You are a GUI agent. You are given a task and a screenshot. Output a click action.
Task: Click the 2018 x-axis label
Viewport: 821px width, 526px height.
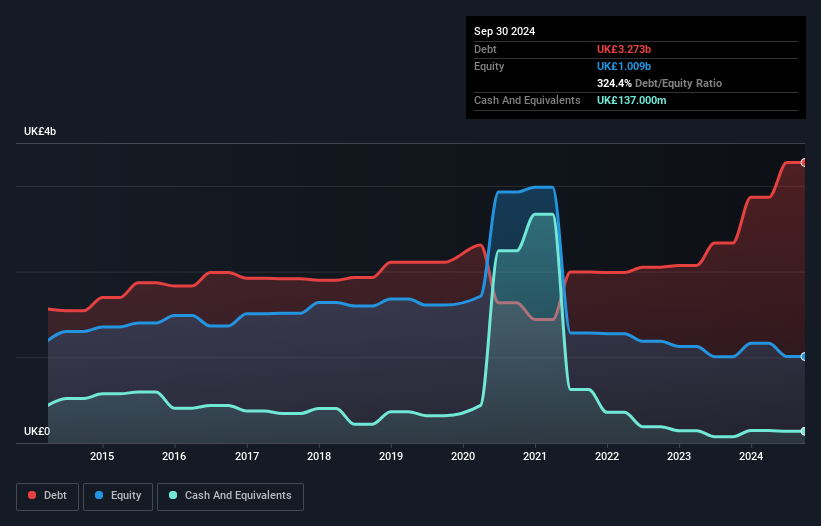point(319,456)
